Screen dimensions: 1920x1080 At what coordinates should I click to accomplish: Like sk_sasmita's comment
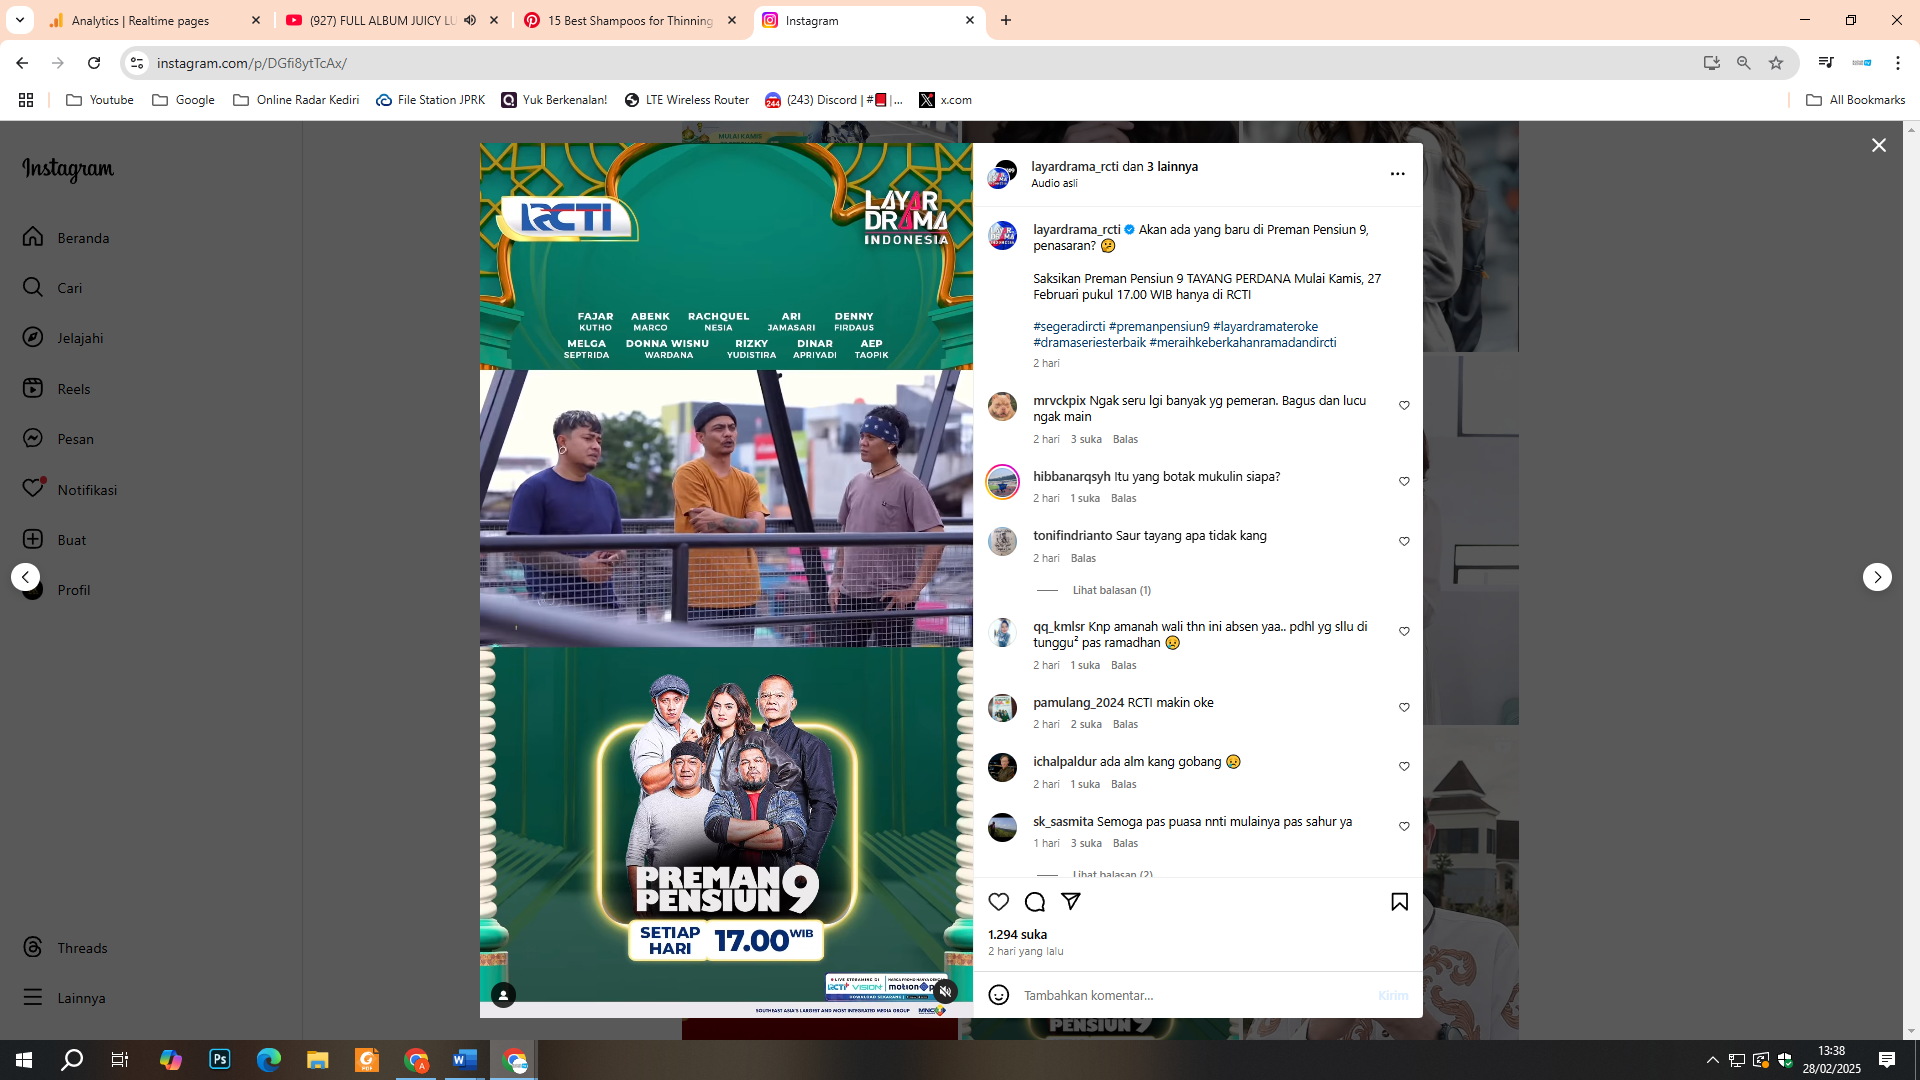coord(1404,827)
